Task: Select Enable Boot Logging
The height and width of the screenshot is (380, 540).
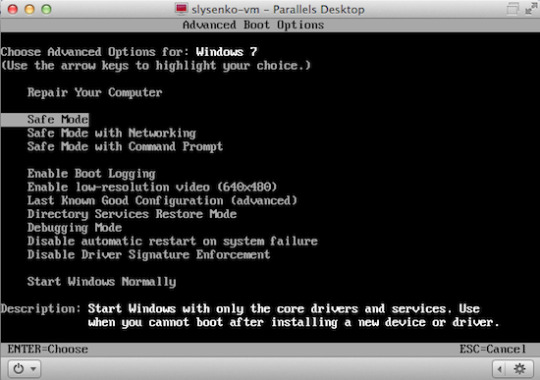Action: (x=91, y=174)
